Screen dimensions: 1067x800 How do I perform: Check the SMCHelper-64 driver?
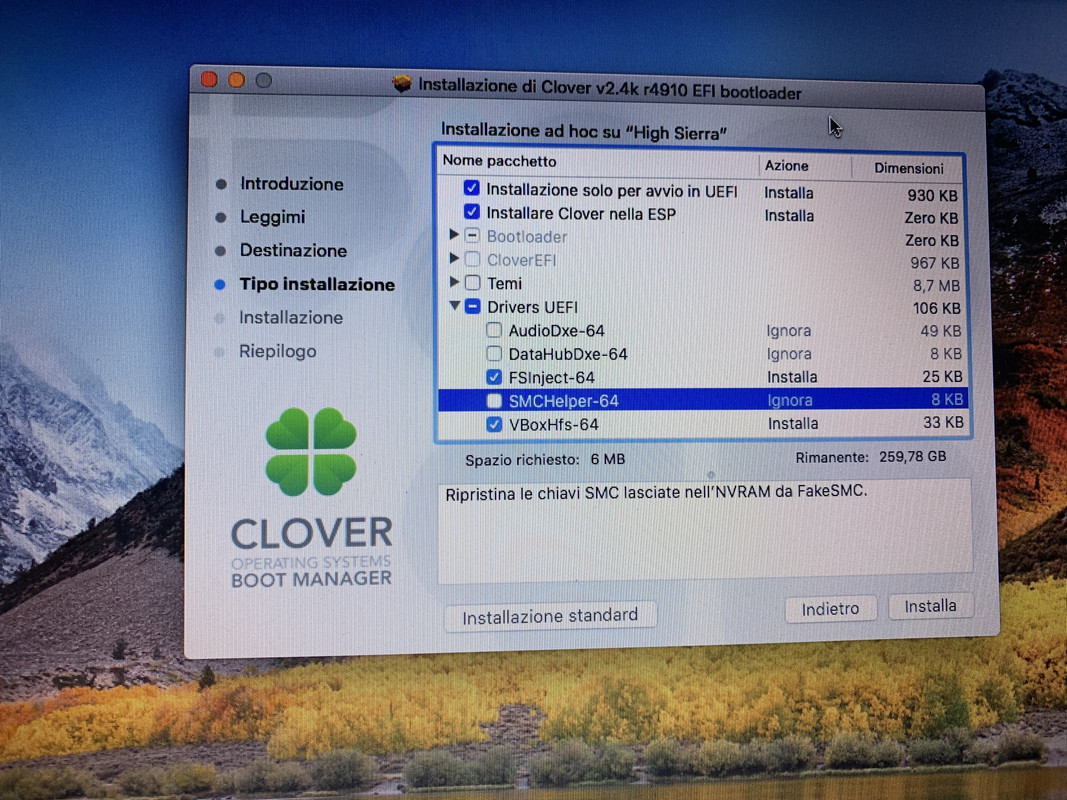[494, 400]
